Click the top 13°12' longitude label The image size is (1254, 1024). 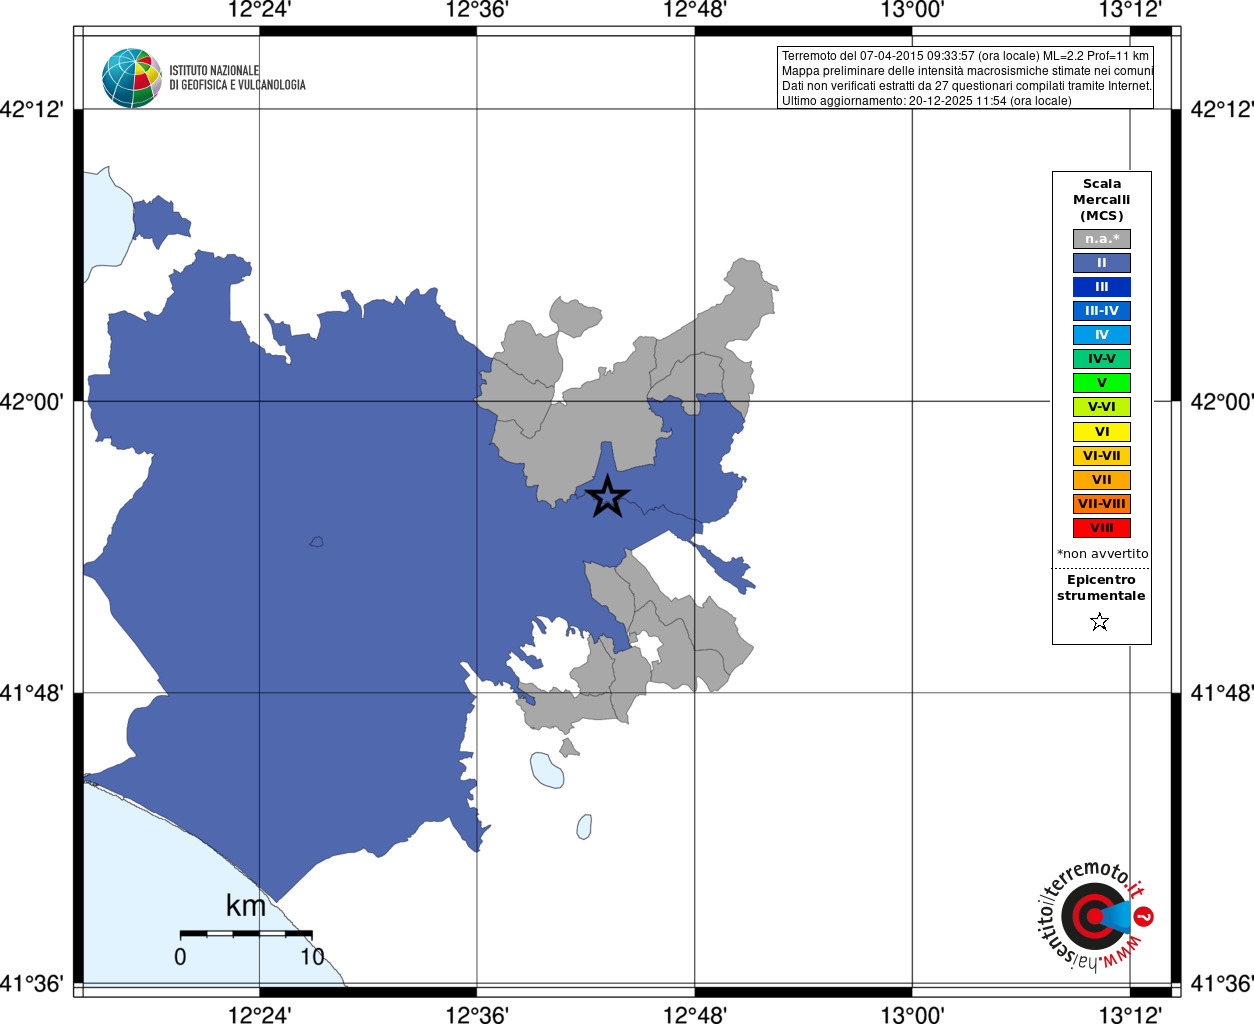tap(1130, 10)
